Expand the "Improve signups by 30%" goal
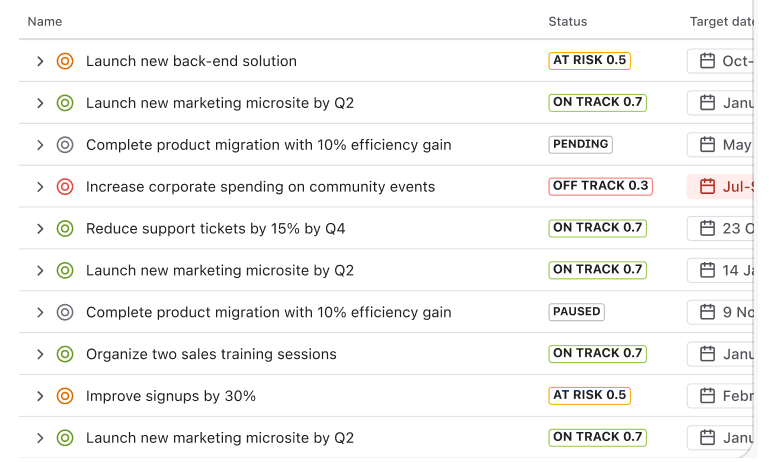 pos(40,396)
